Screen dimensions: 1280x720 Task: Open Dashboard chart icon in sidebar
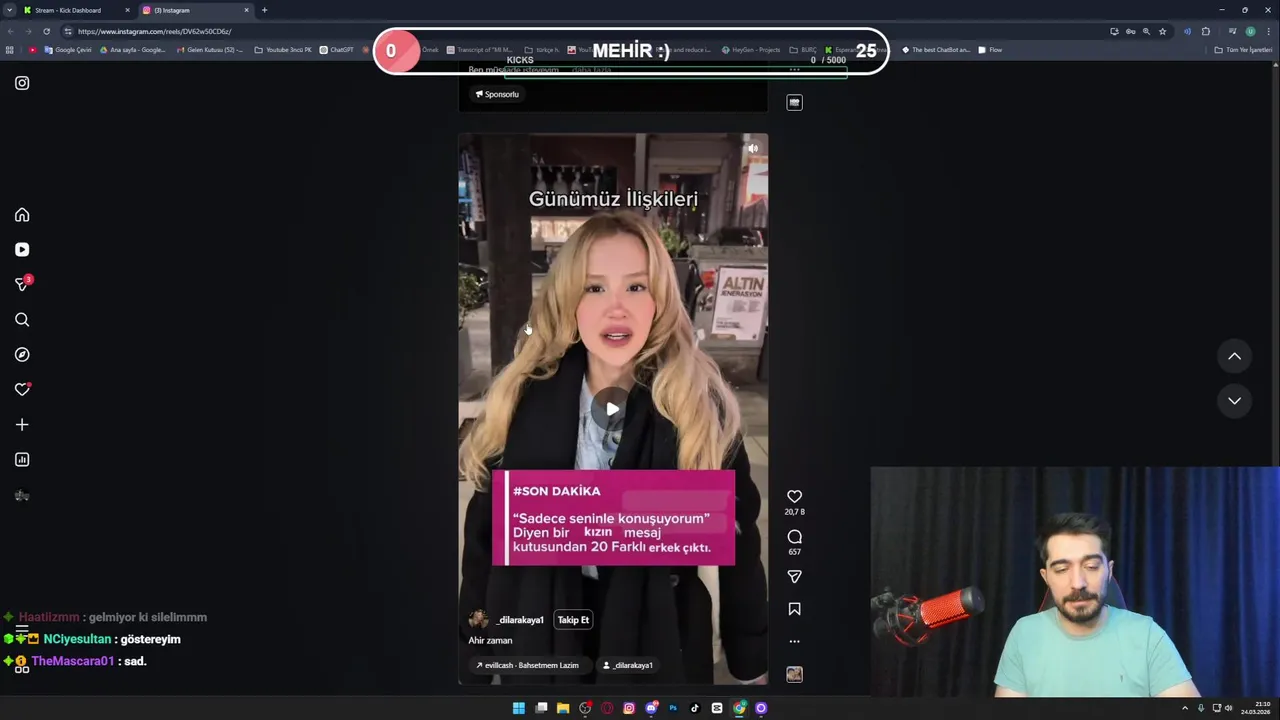tap(22, 460)
